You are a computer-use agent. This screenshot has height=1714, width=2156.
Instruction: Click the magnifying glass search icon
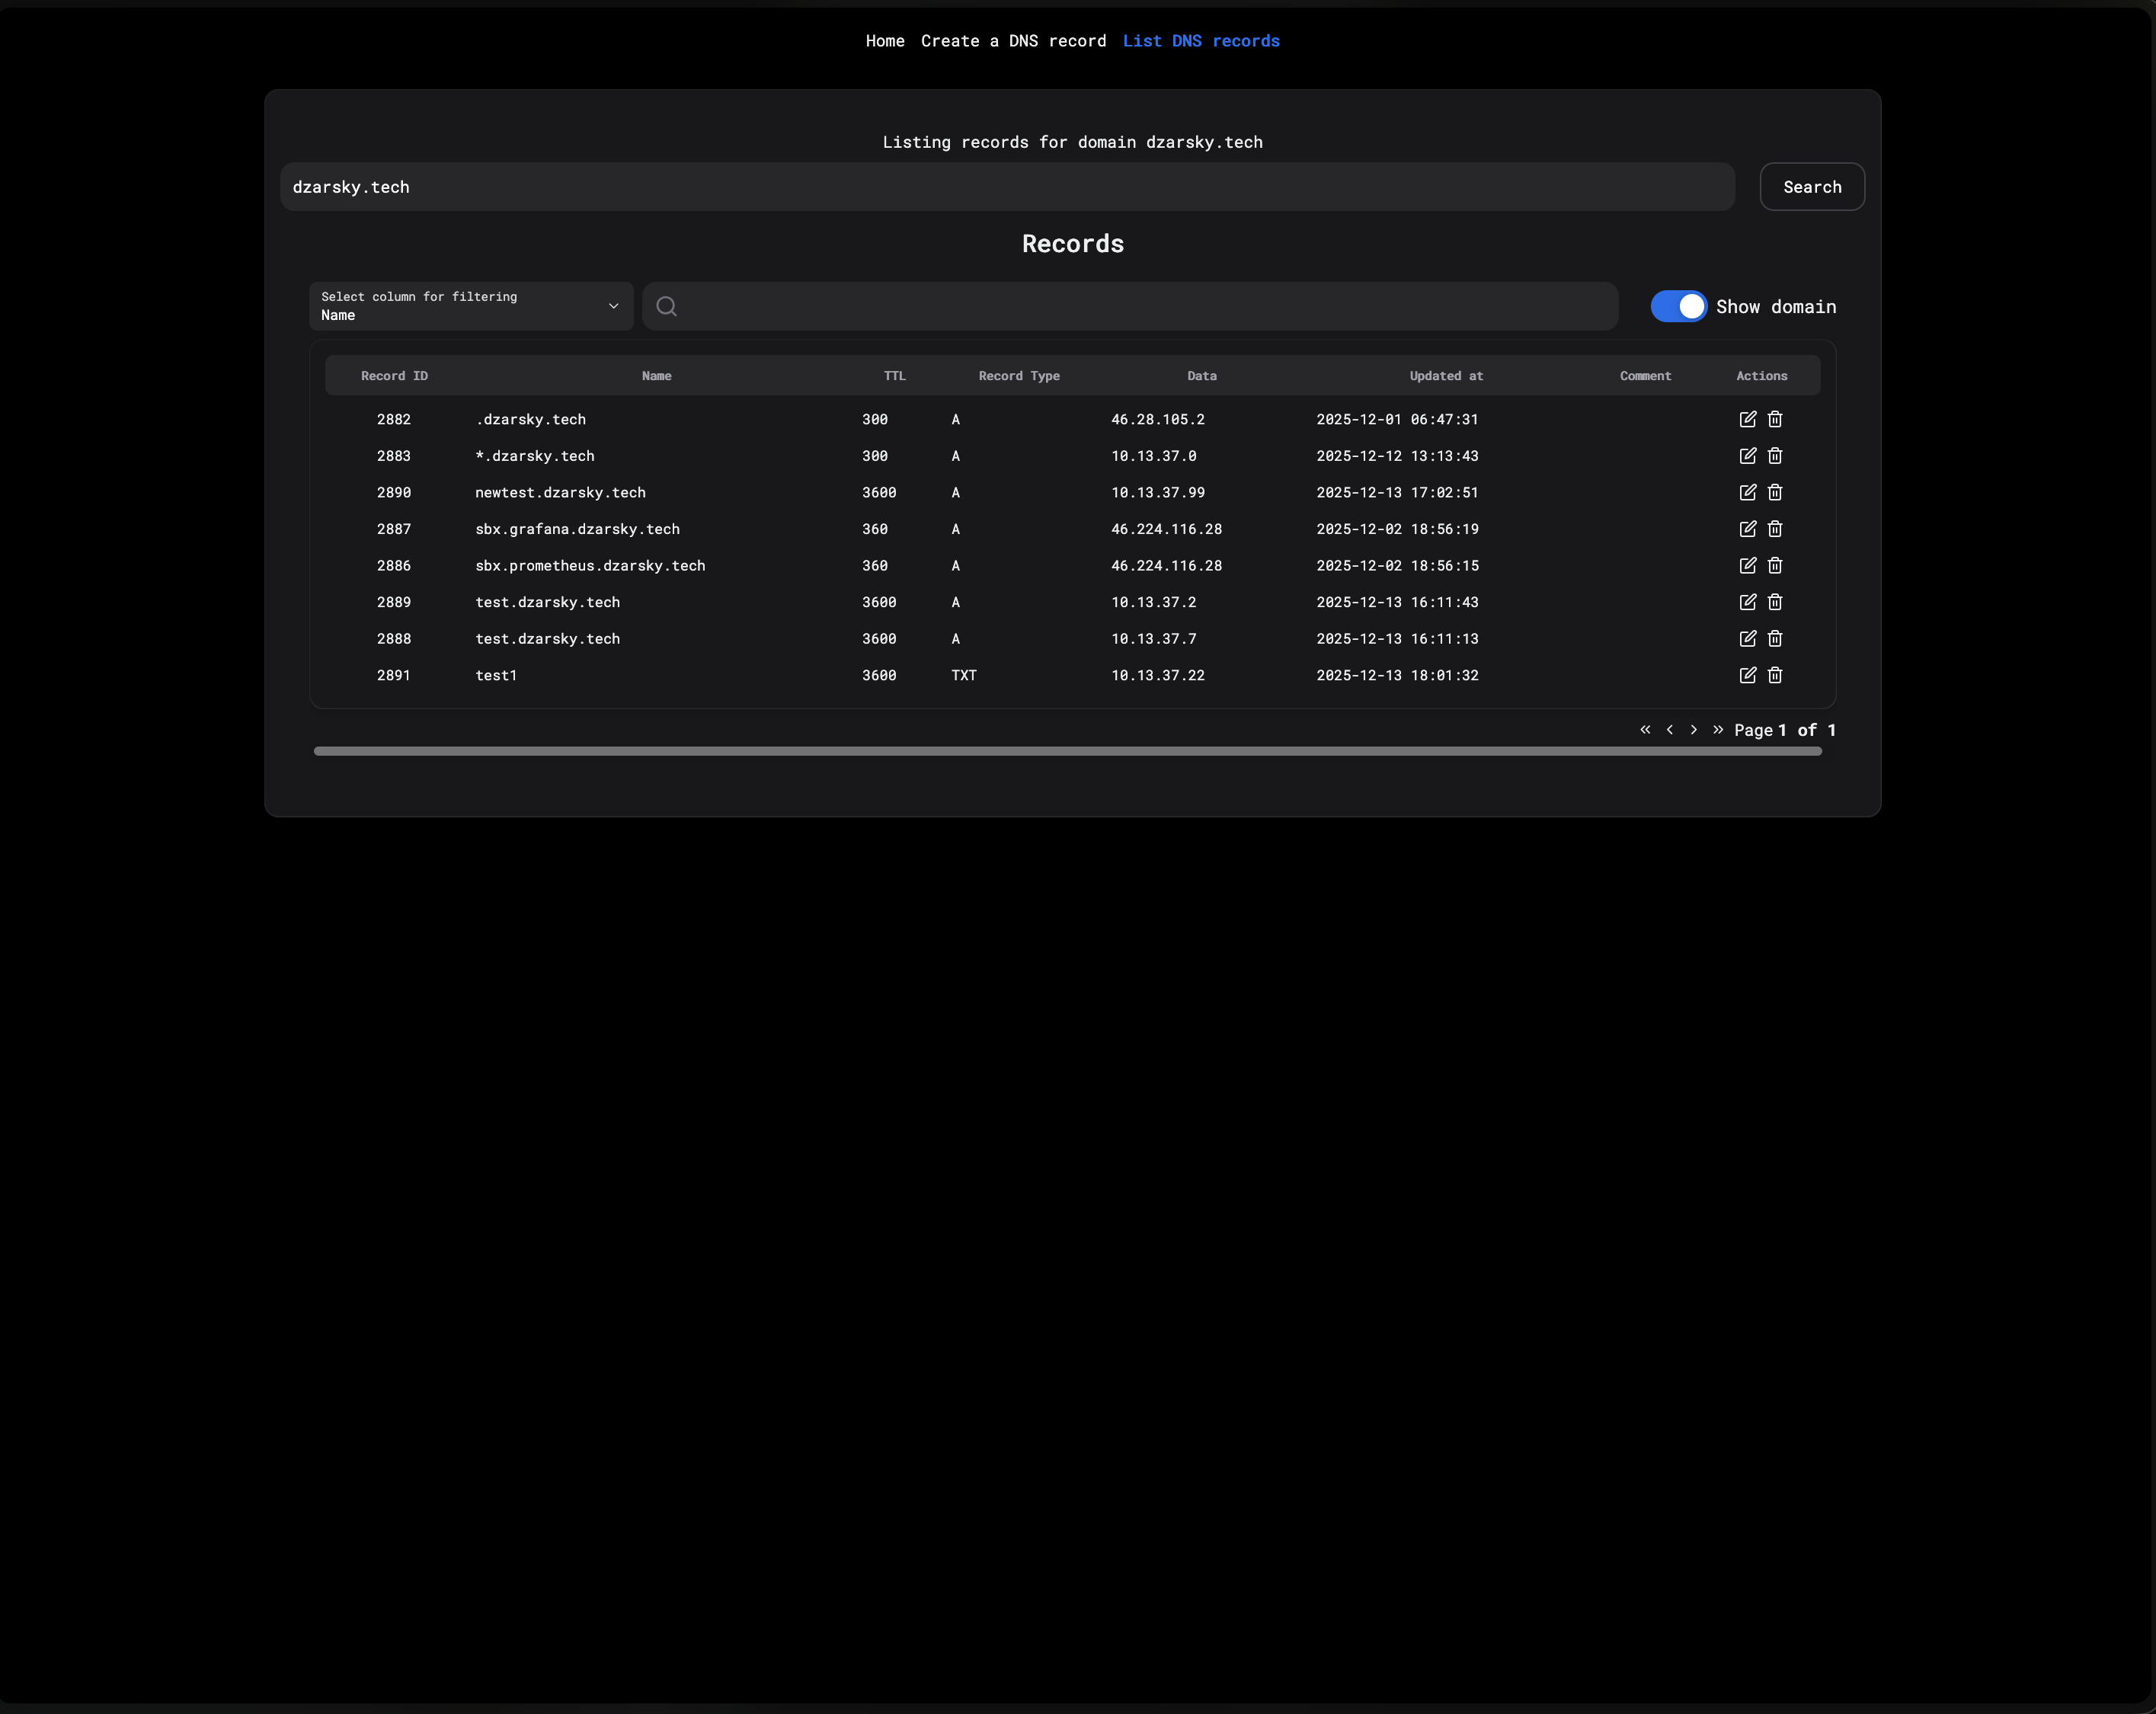[x=666, y=306]
